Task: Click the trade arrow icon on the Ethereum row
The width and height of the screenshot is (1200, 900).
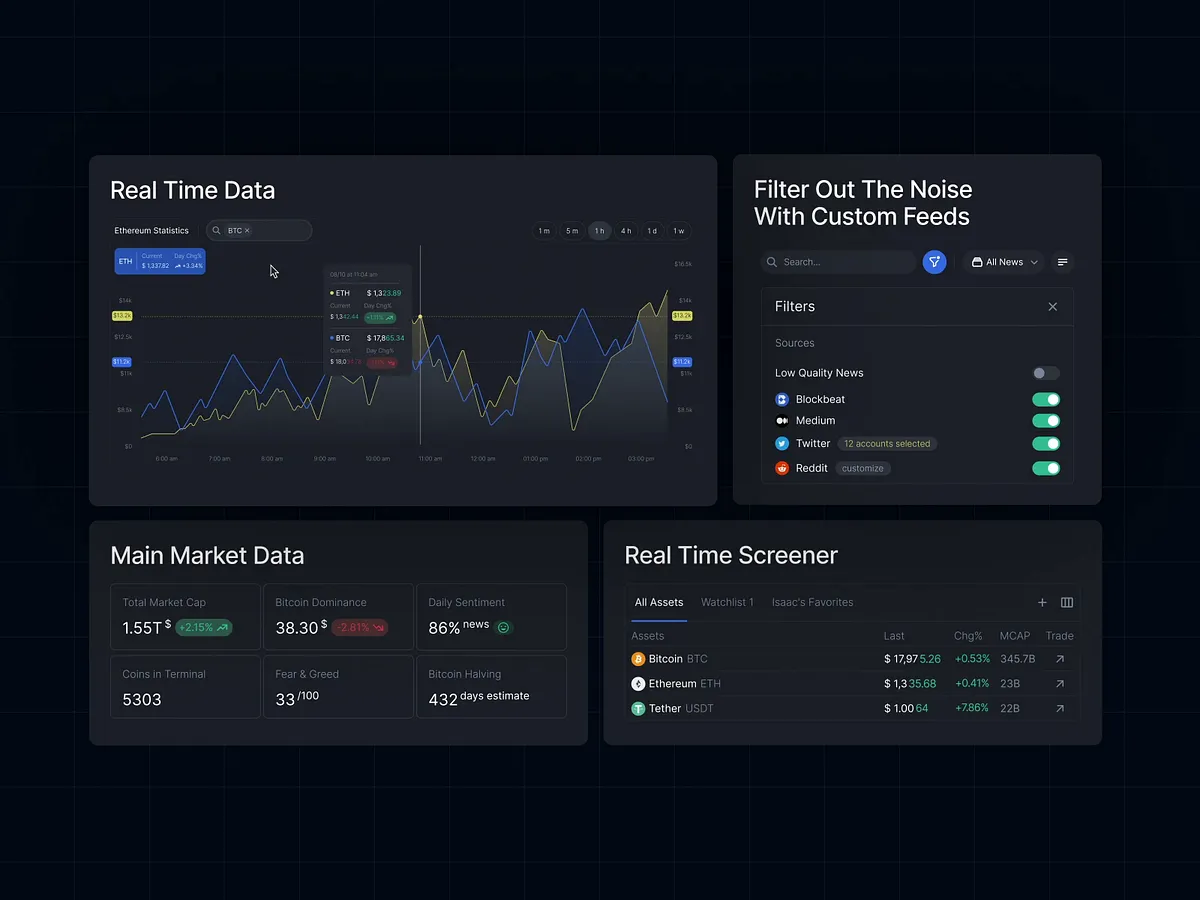Action: 1061,683
